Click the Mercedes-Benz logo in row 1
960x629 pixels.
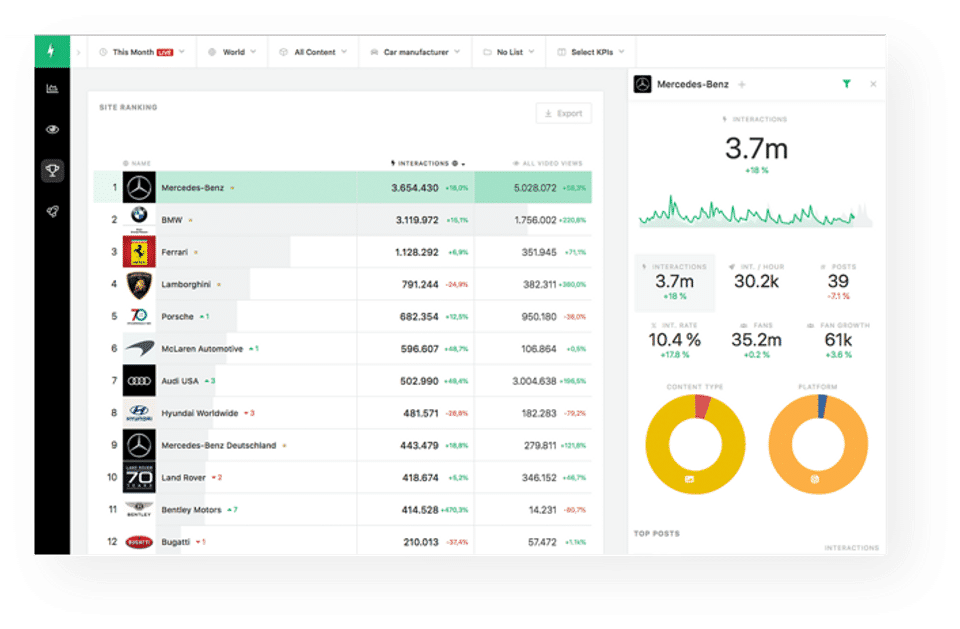coord(139,187)
